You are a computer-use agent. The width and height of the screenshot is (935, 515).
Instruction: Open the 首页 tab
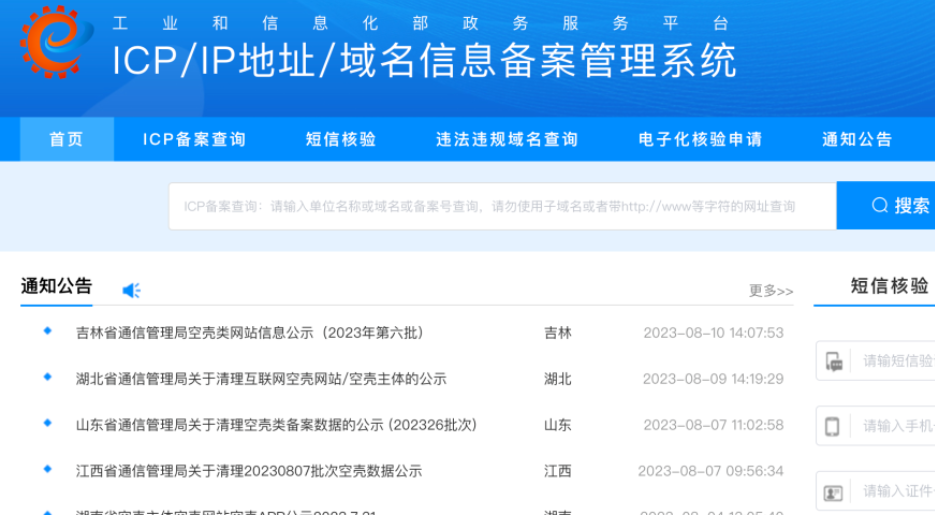(67, 139)
